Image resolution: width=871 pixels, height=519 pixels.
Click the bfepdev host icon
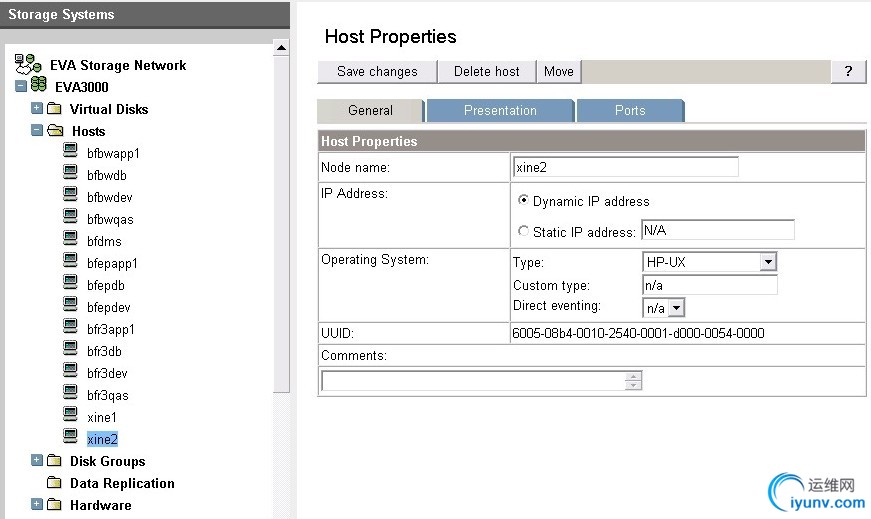(x=71, y=305)
